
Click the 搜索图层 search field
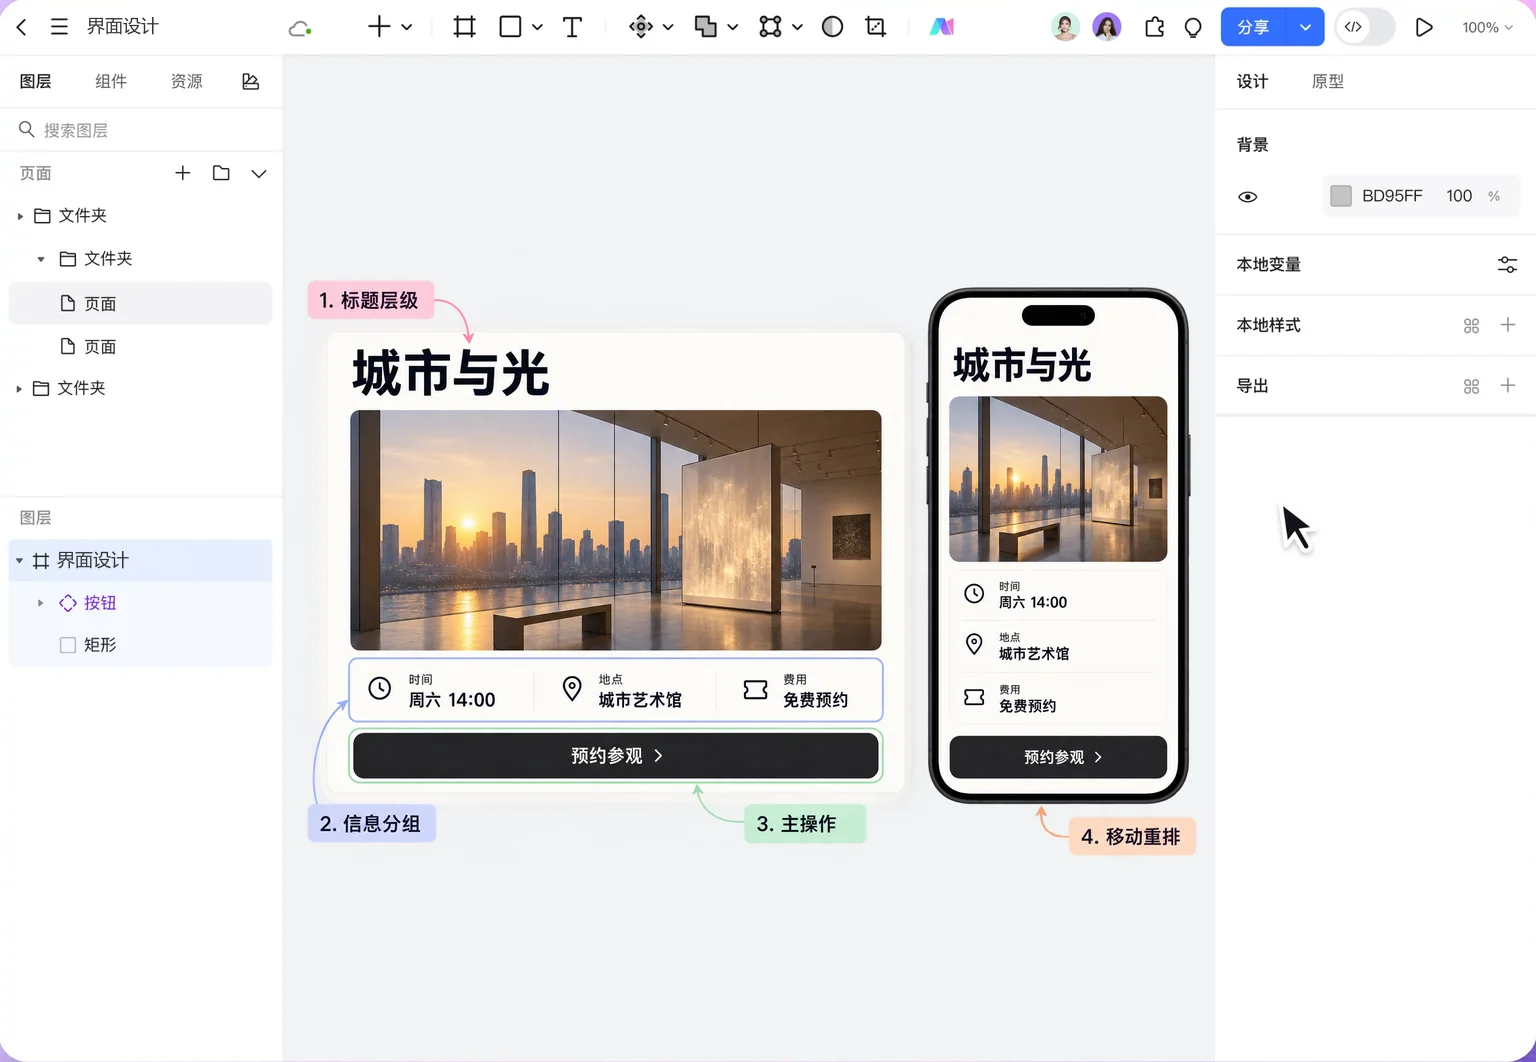click(x=141, y=130)
